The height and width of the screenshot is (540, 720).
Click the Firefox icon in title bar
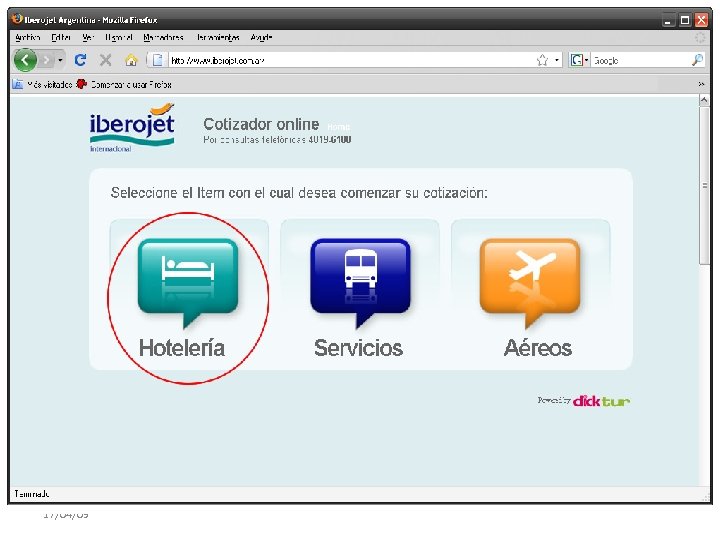click(x=17, y=19)
